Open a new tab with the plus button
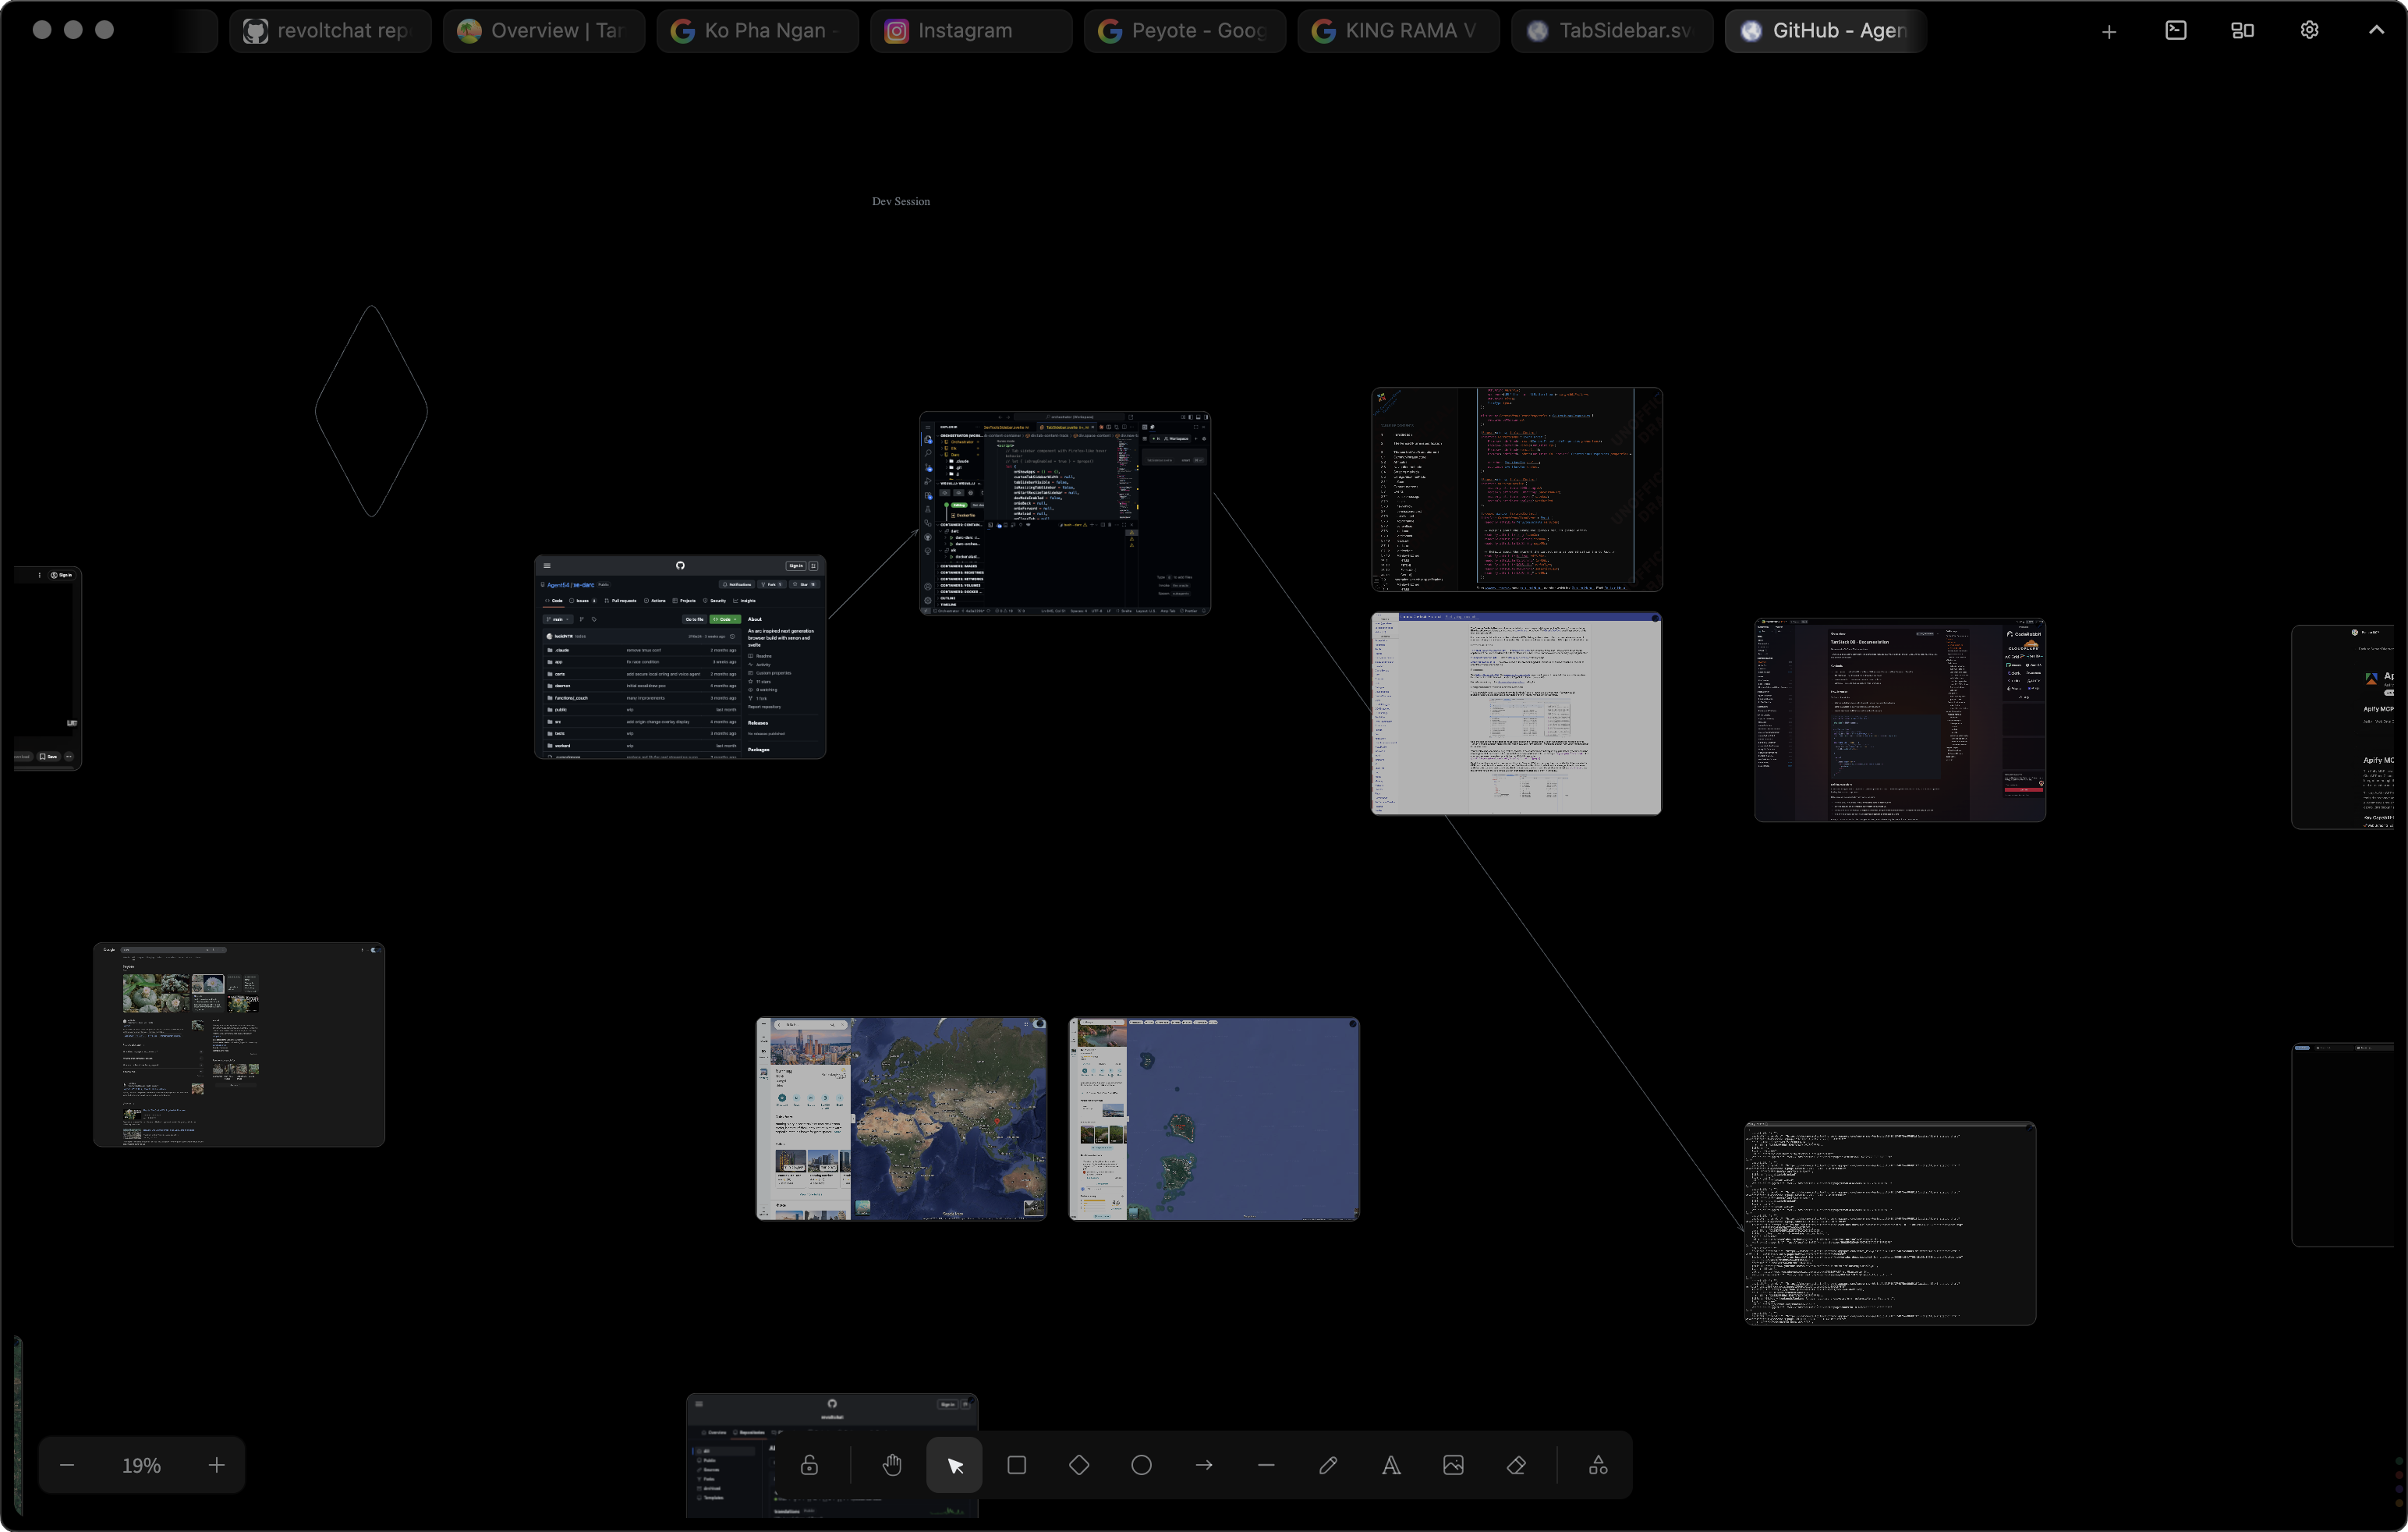 point(2109,31)
